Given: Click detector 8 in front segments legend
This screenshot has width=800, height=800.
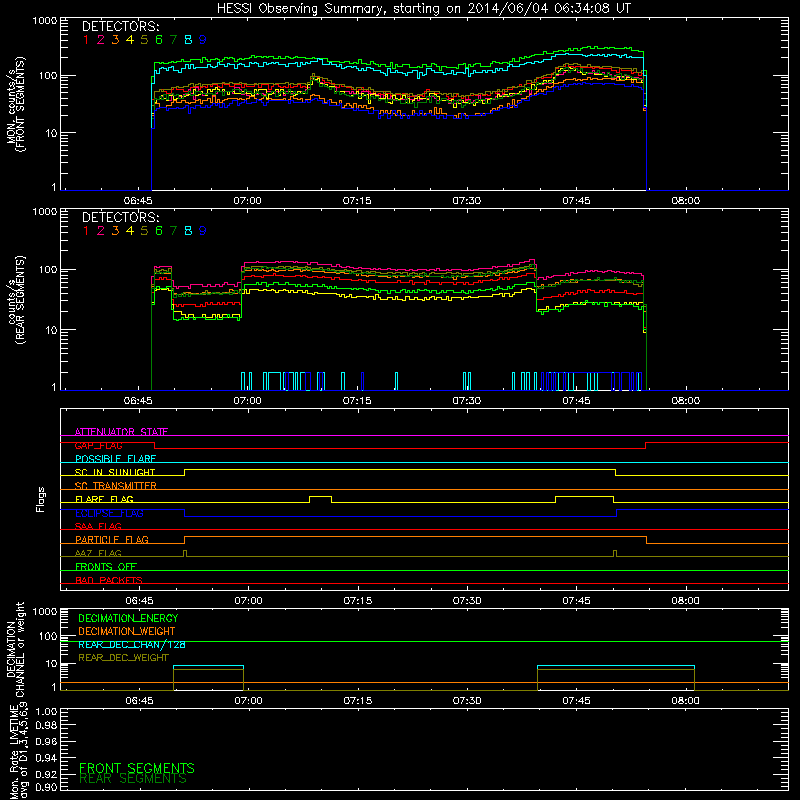Looking at the screenshot, I should tap(188, 40).
